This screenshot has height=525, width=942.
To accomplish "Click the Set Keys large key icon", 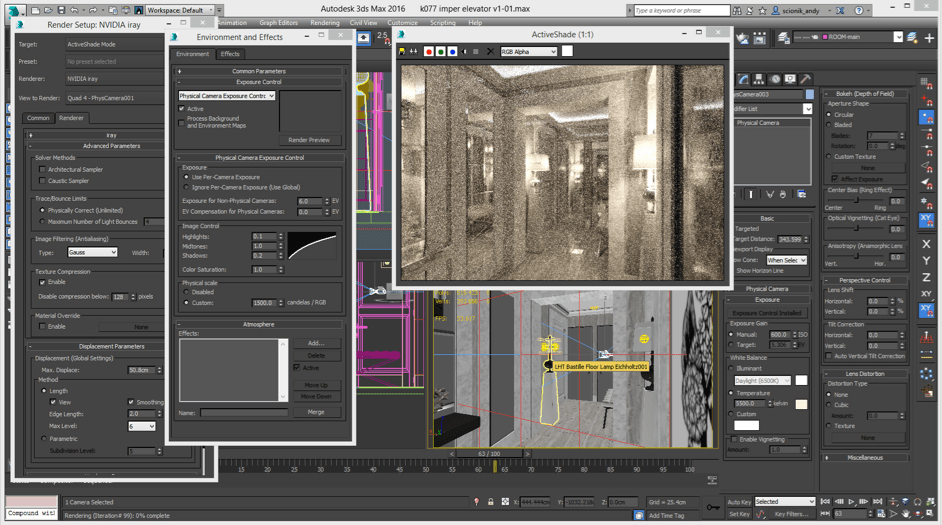I will tap(713, 508).
